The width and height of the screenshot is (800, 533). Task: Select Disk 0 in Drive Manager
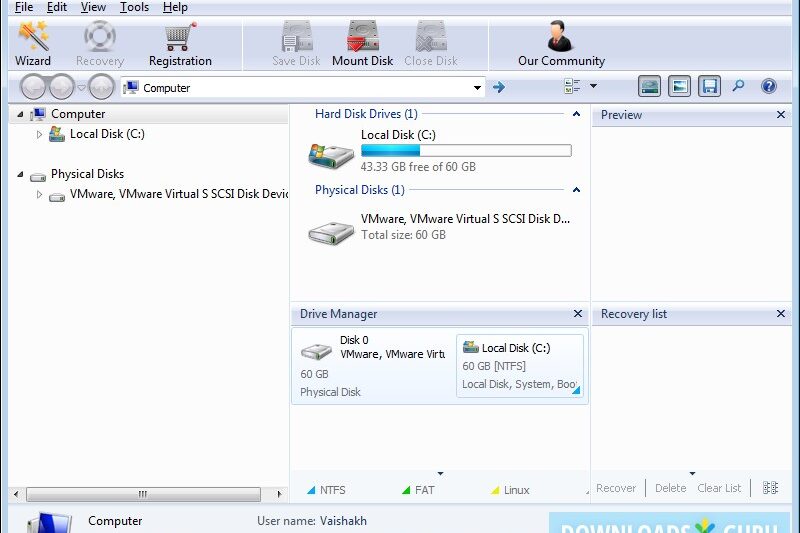coord(373,366)
